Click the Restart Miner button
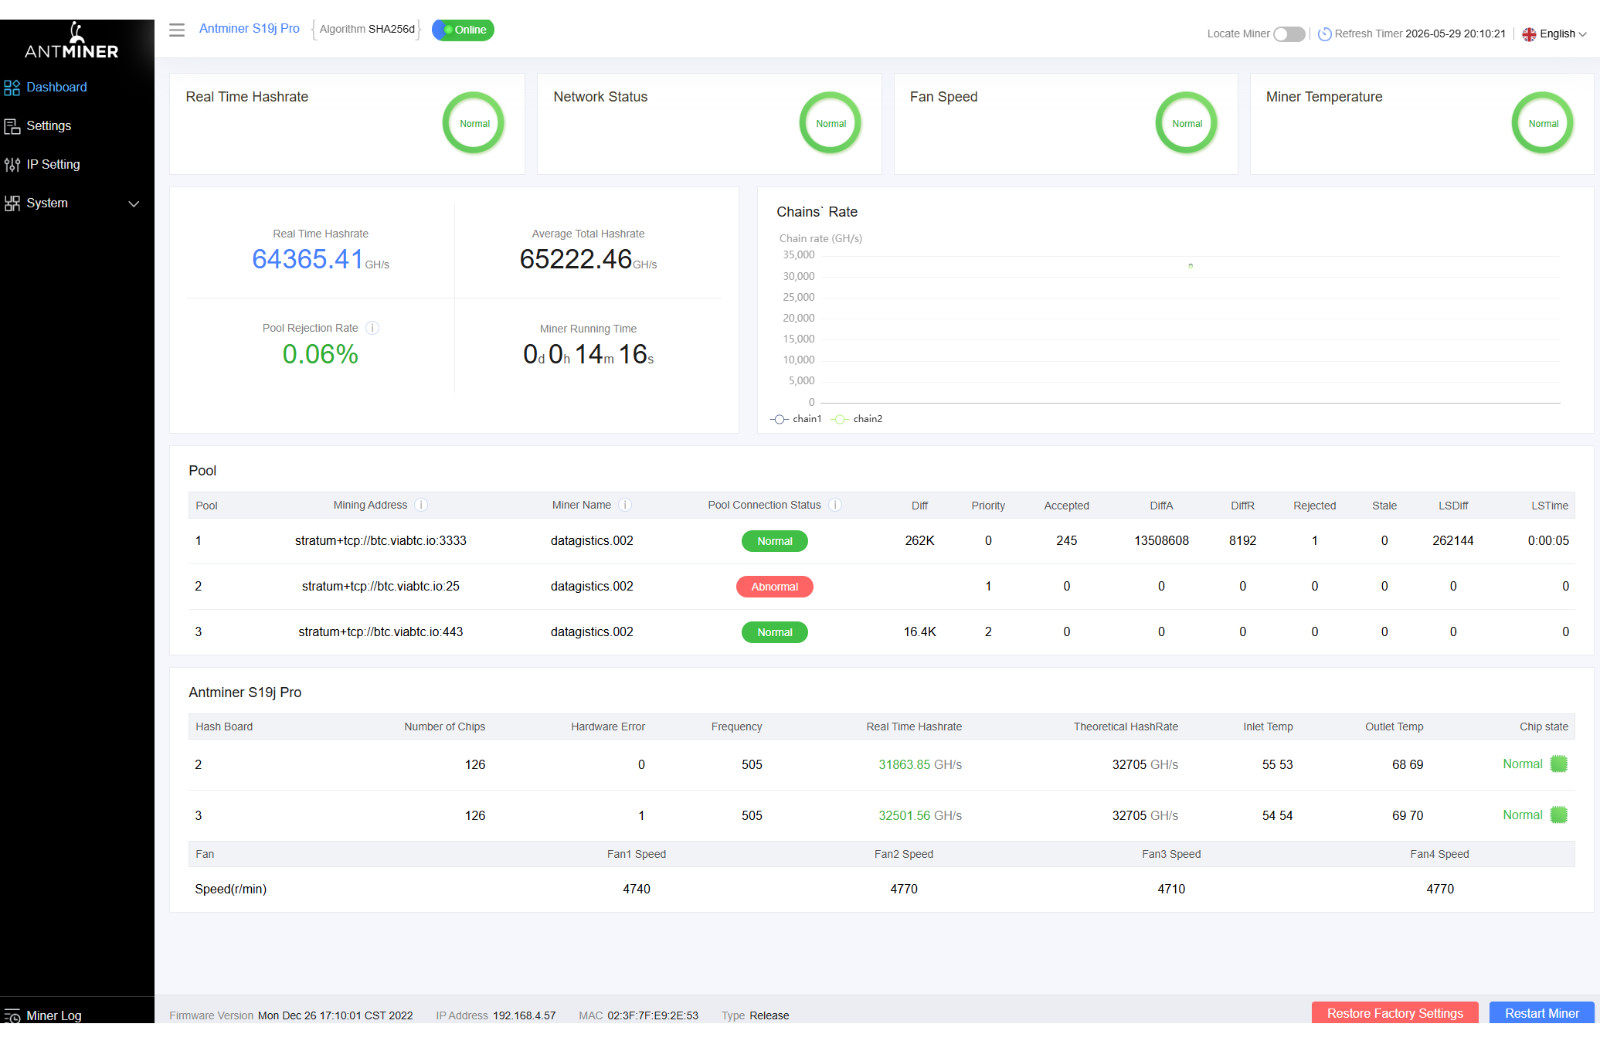 pyautogui.click(x=1542, y=1013)
